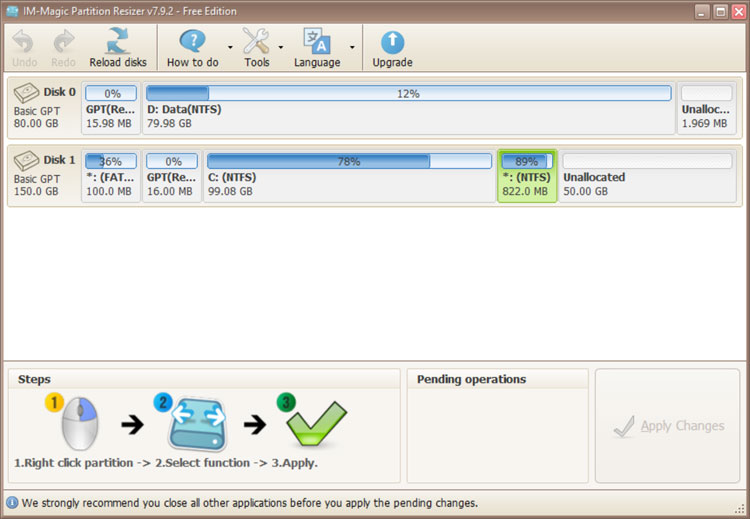The image size is (750, 519).
Task: Open the Tools wrench icon
Action: coord(256,41)
